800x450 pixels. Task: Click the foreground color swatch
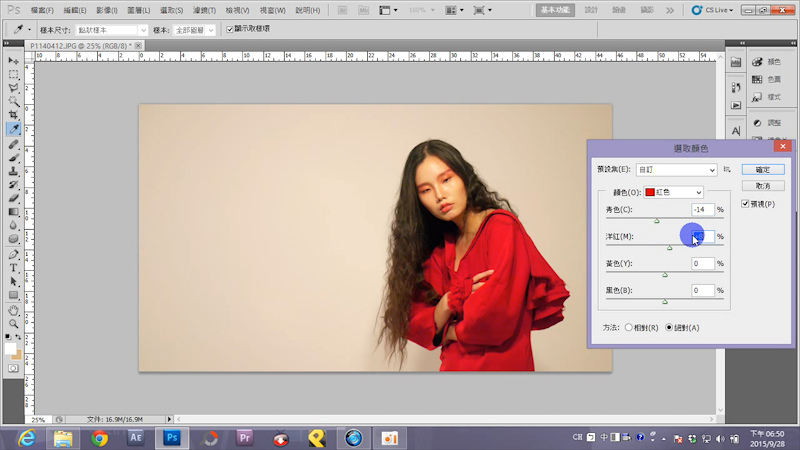click(10, 348)
